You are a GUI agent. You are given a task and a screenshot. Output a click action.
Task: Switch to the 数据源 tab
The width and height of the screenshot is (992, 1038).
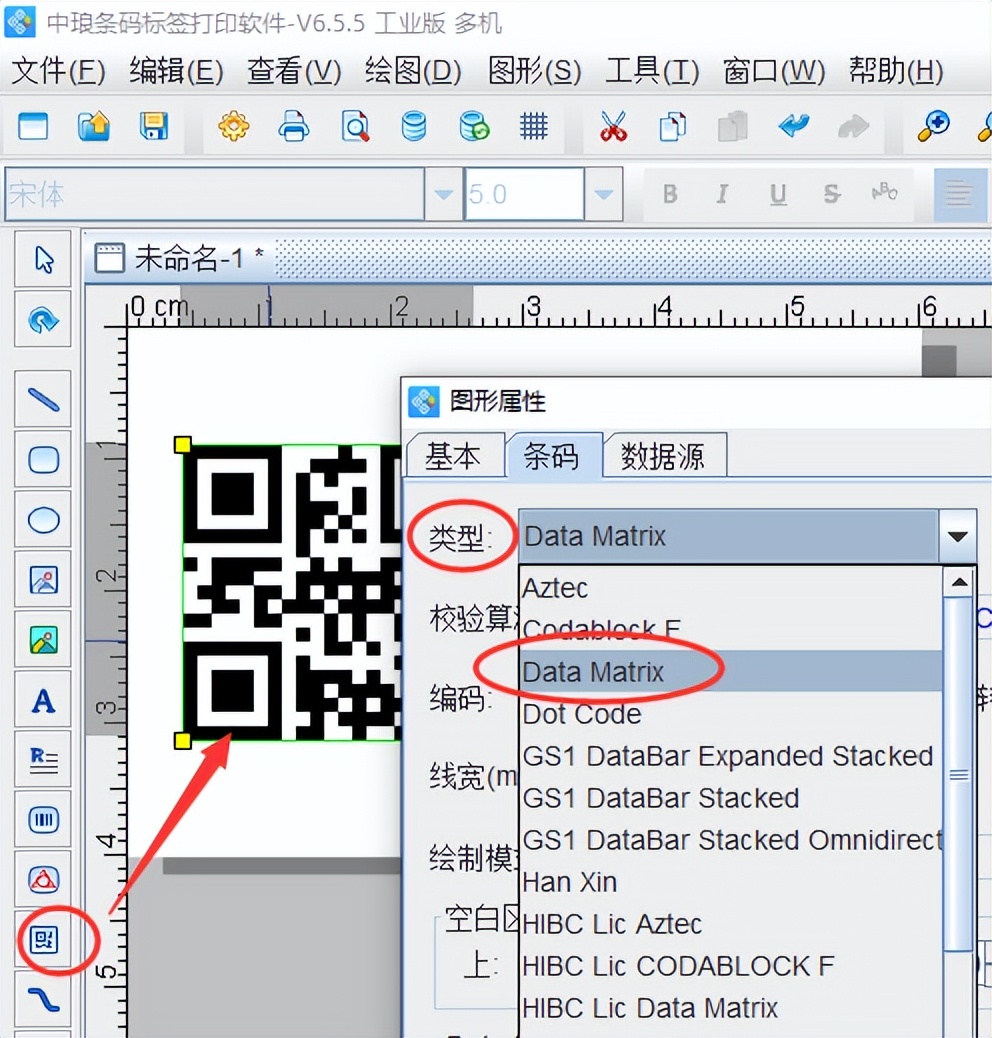(664, 456)
